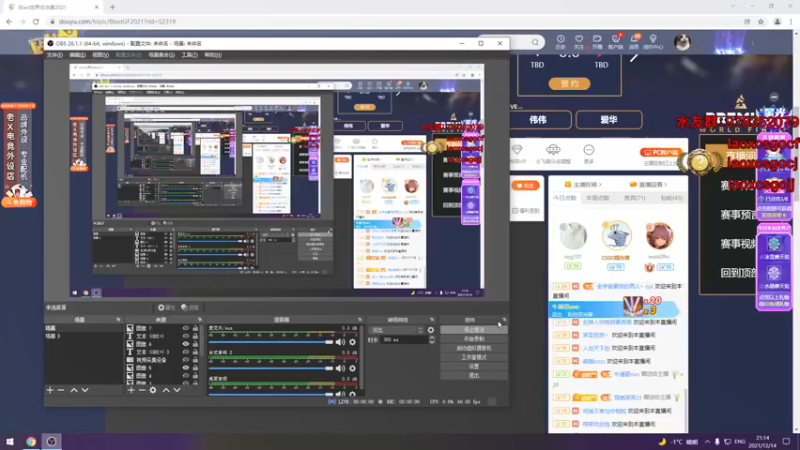Image resolution: width=800 pixels, height=450 pixels.
Task: Move source up in the sources list
Action: 166,390
